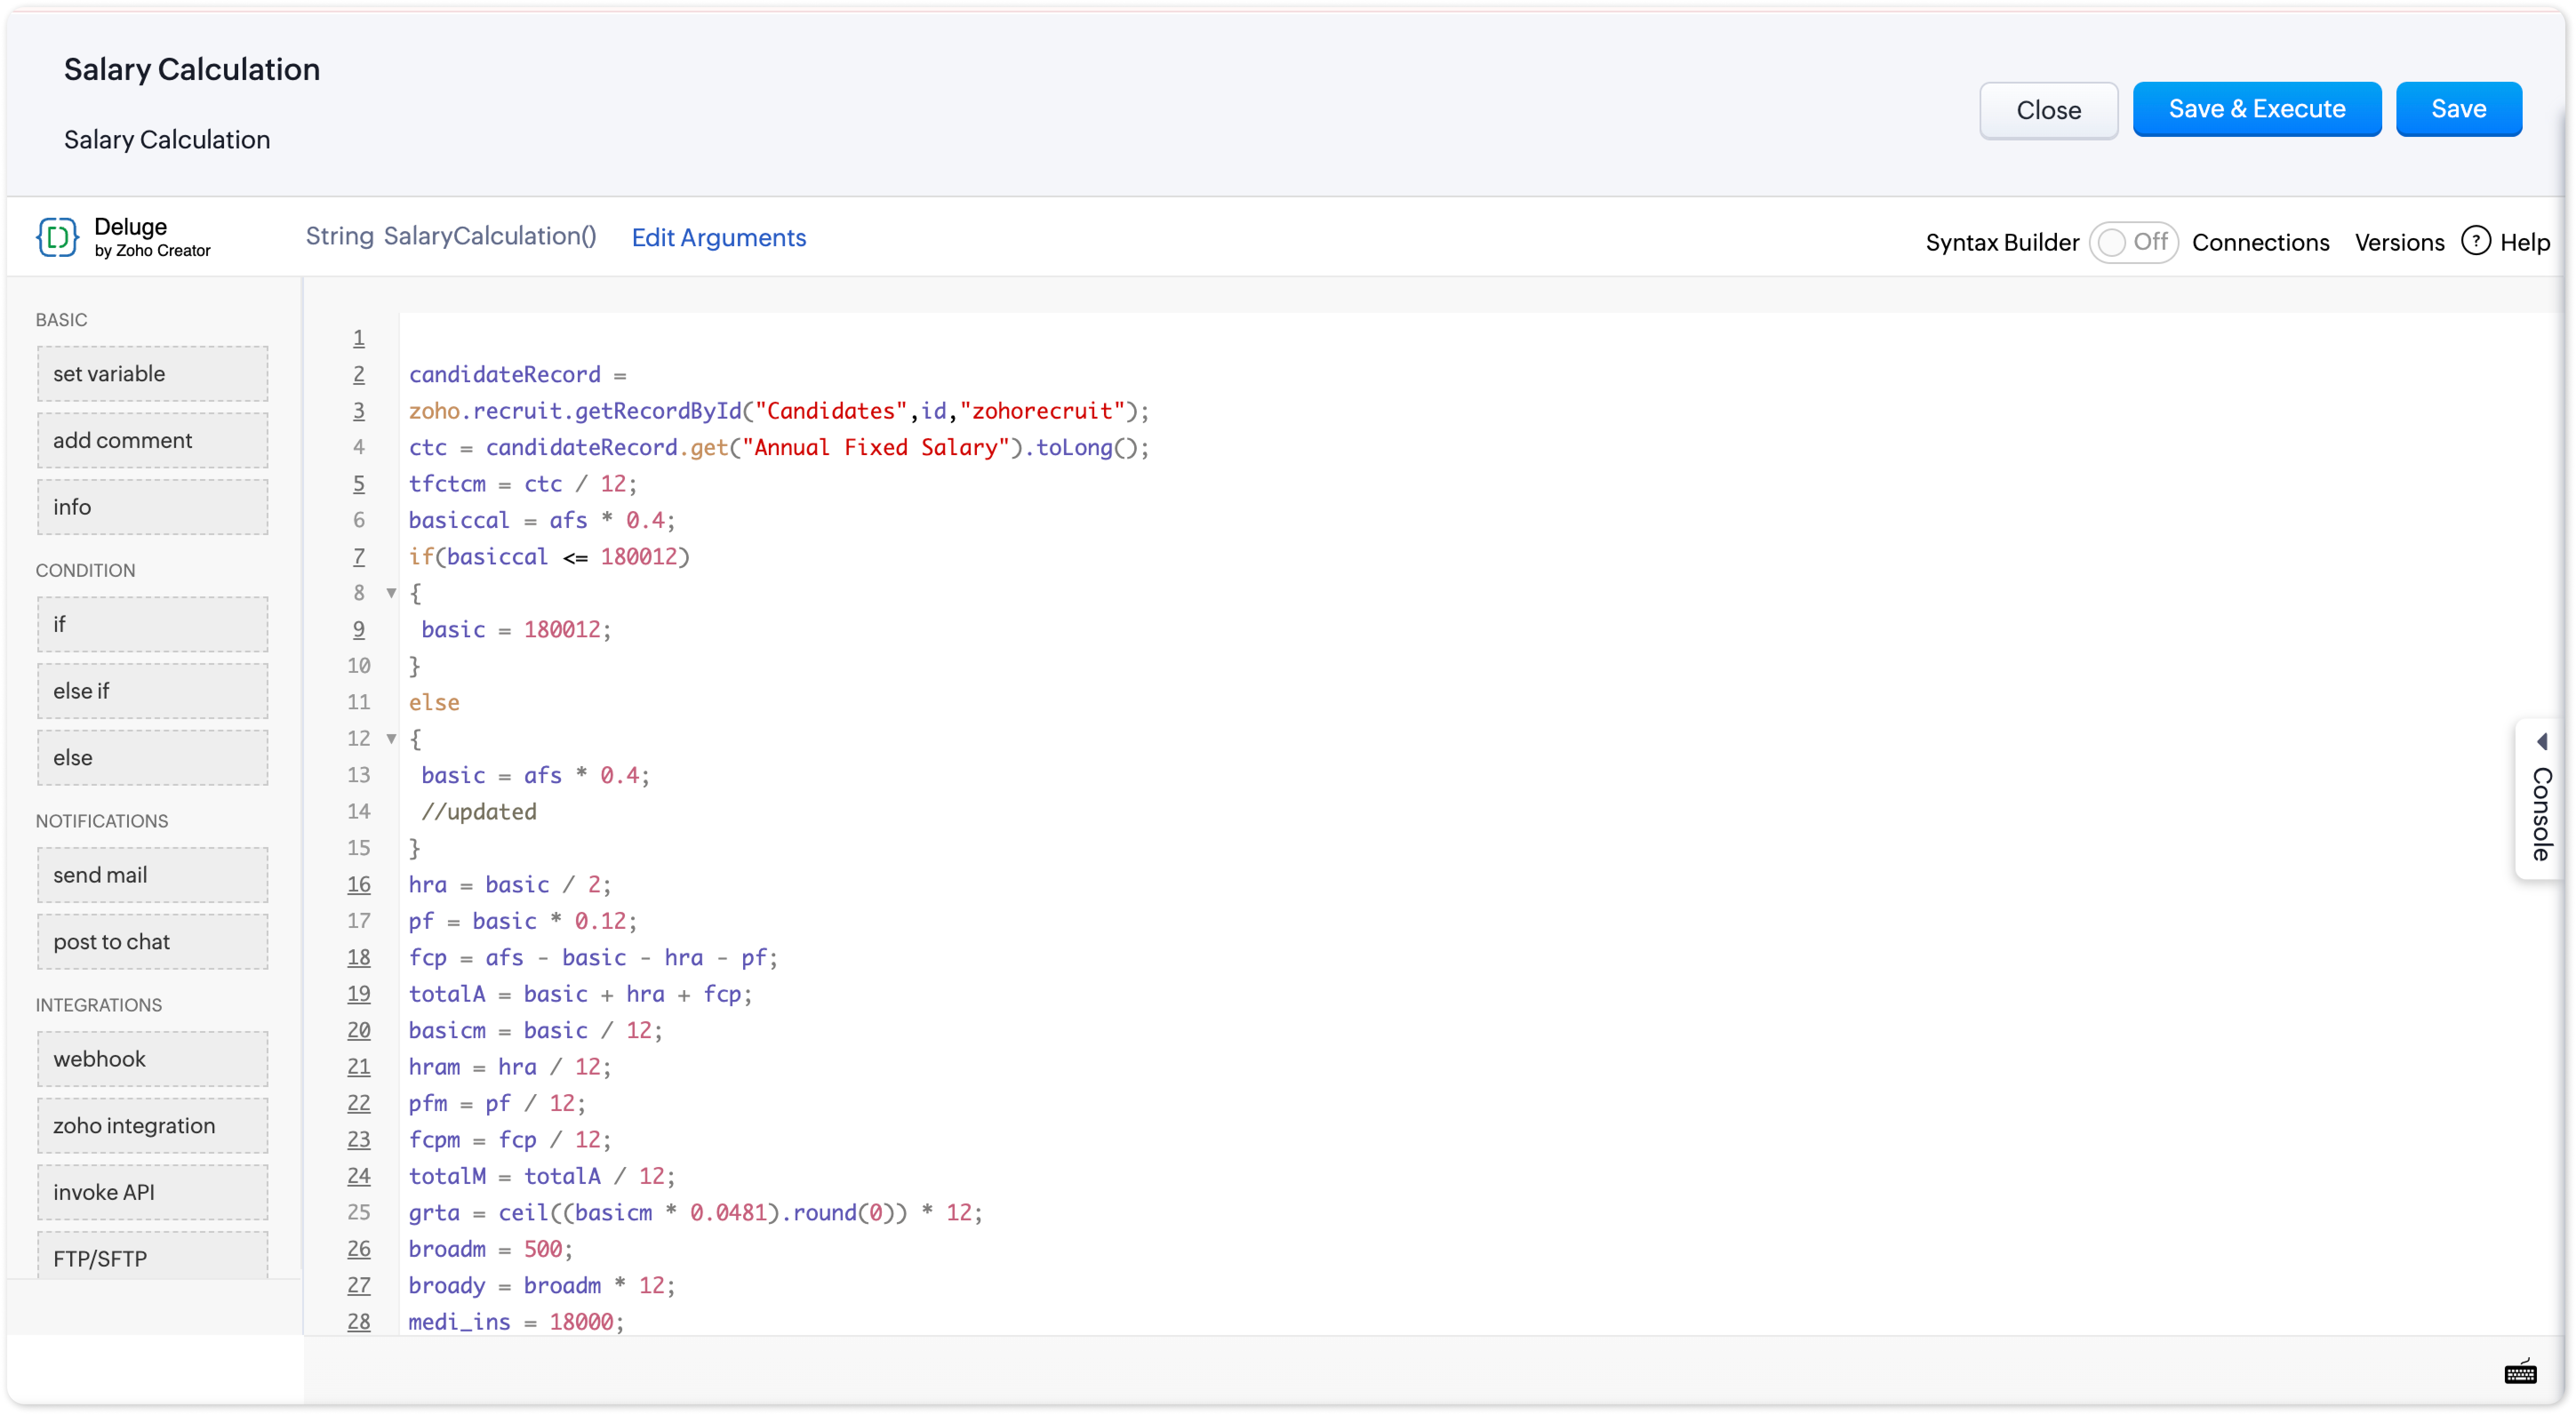Click the Deluge logo icon
Screen dimensions: 2576x1415
[57, 237]
